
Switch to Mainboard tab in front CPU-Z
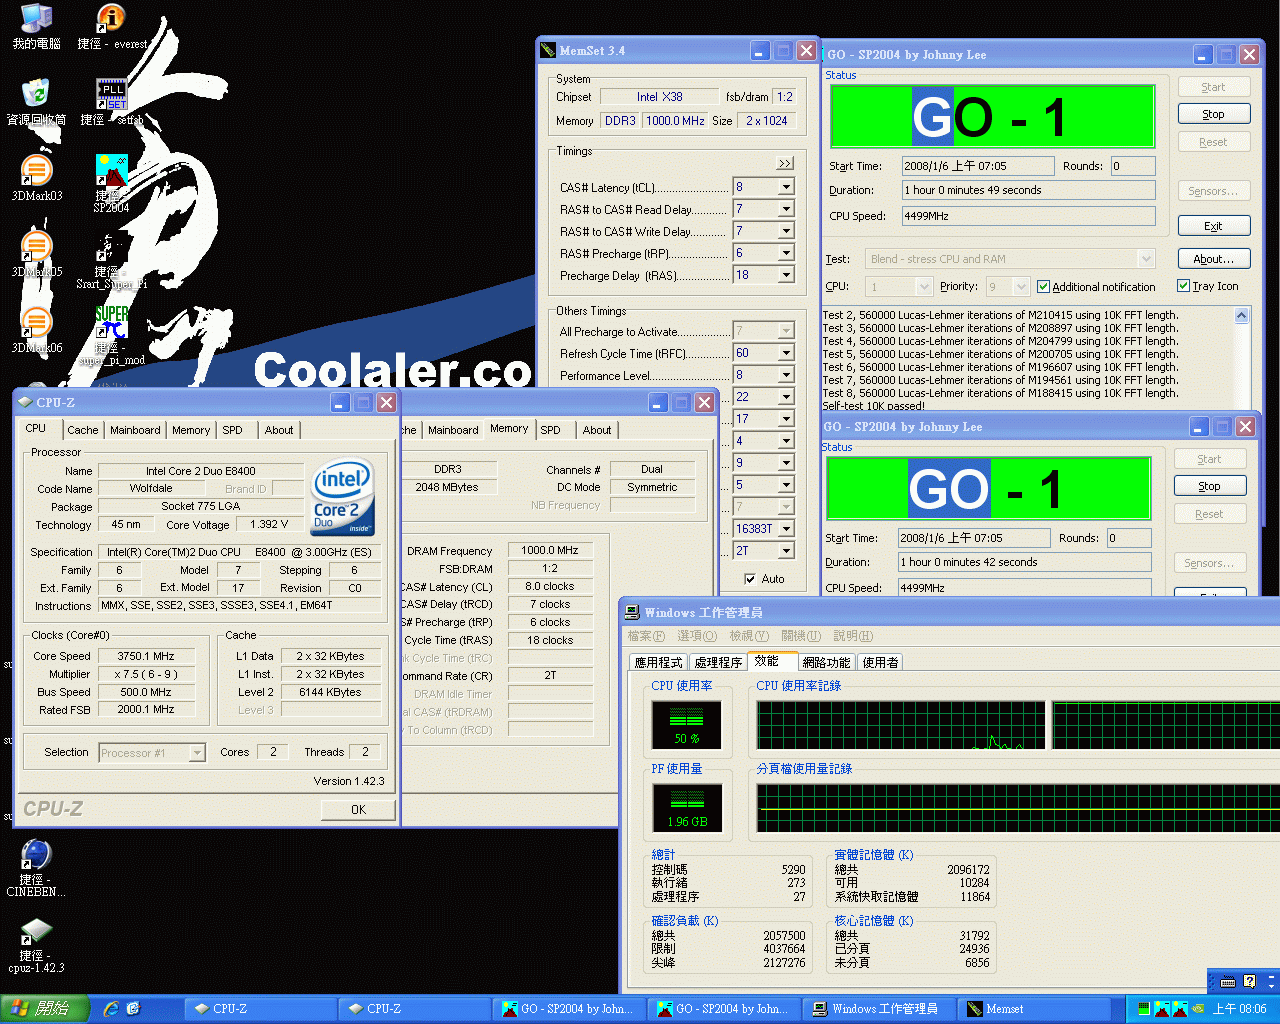(135, 430)
